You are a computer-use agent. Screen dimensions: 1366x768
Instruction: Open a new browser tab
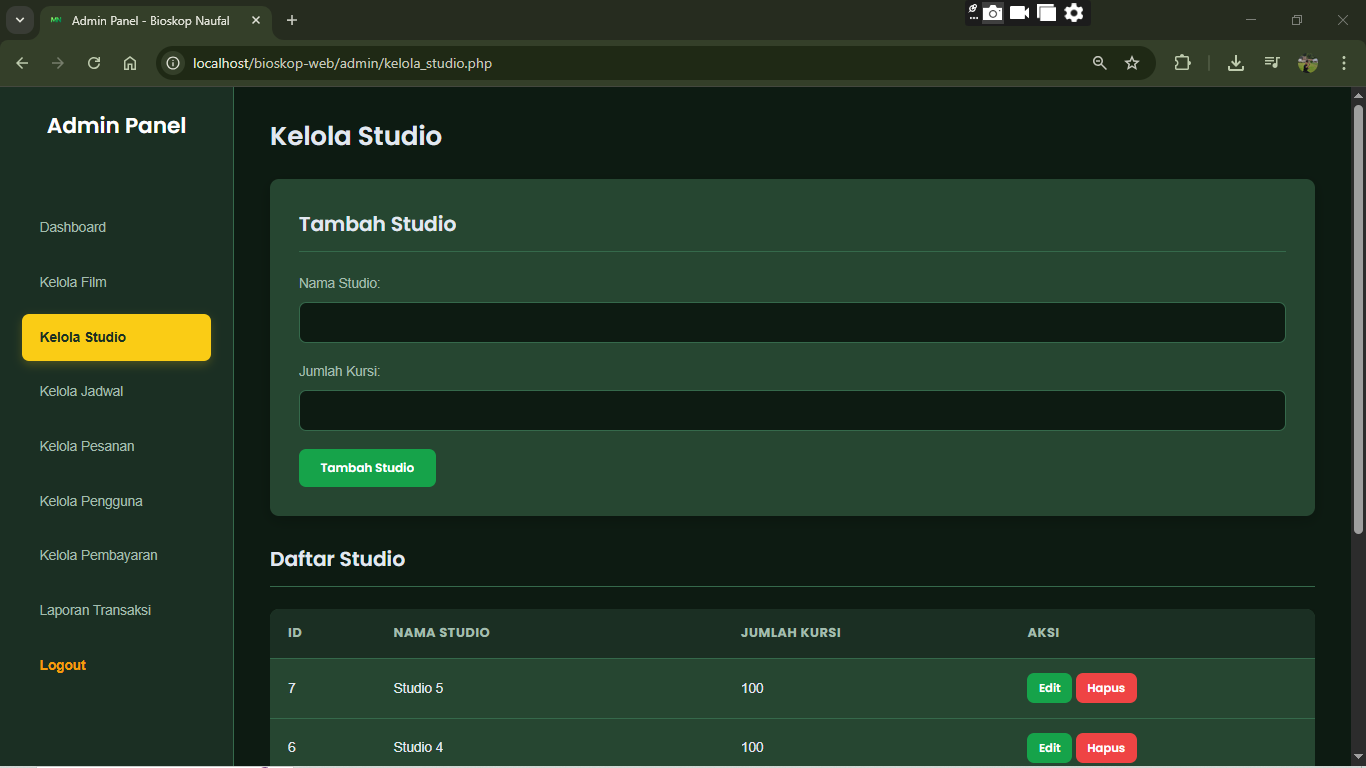coord(292,20)
